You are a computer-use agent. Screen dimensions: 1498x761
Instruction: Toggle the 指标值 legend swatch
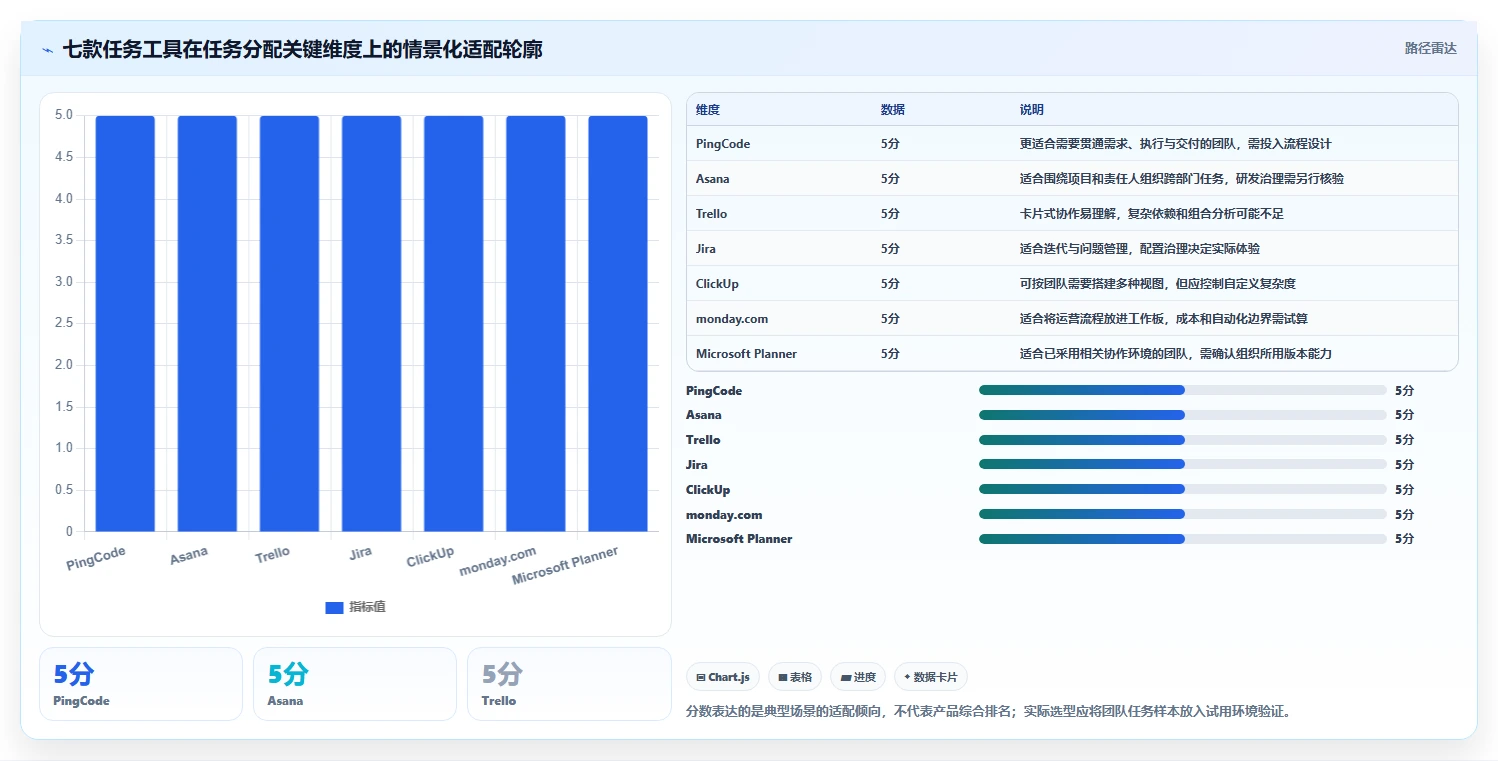click(334, 607)
